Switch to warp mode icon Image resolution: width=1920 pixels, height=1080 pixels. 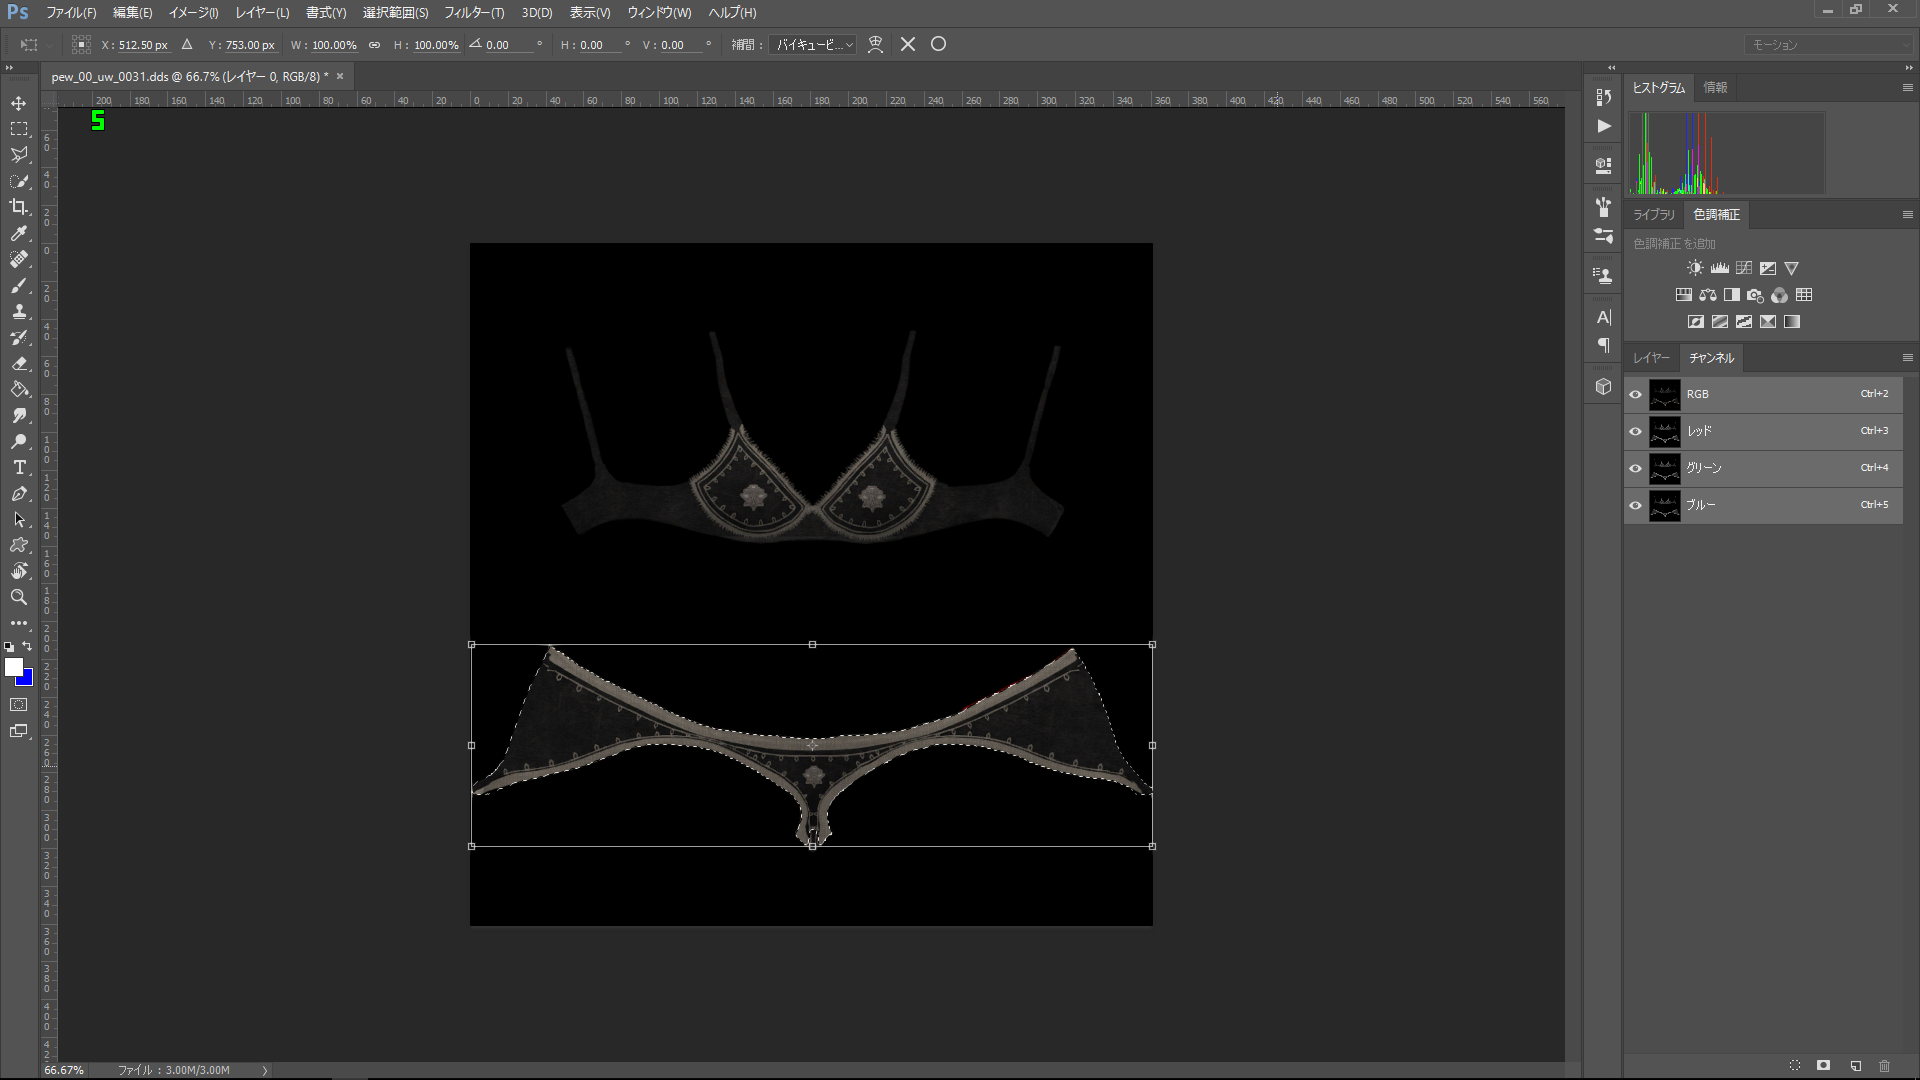(875, 44)
